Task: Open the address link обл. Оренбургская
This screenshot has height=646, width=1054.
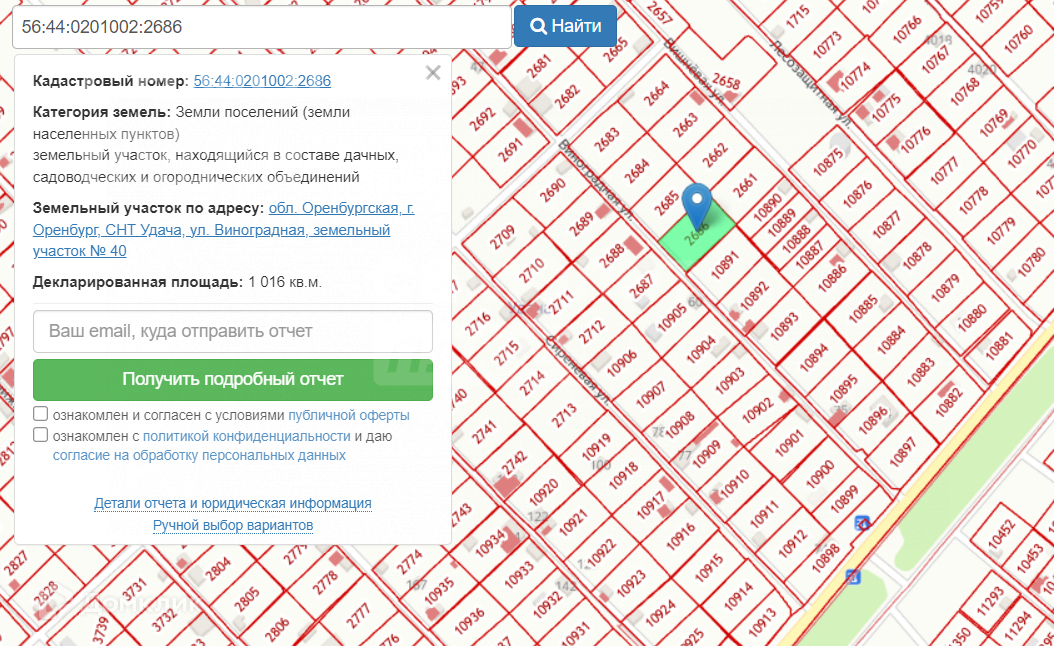Action: click(223, 229)
